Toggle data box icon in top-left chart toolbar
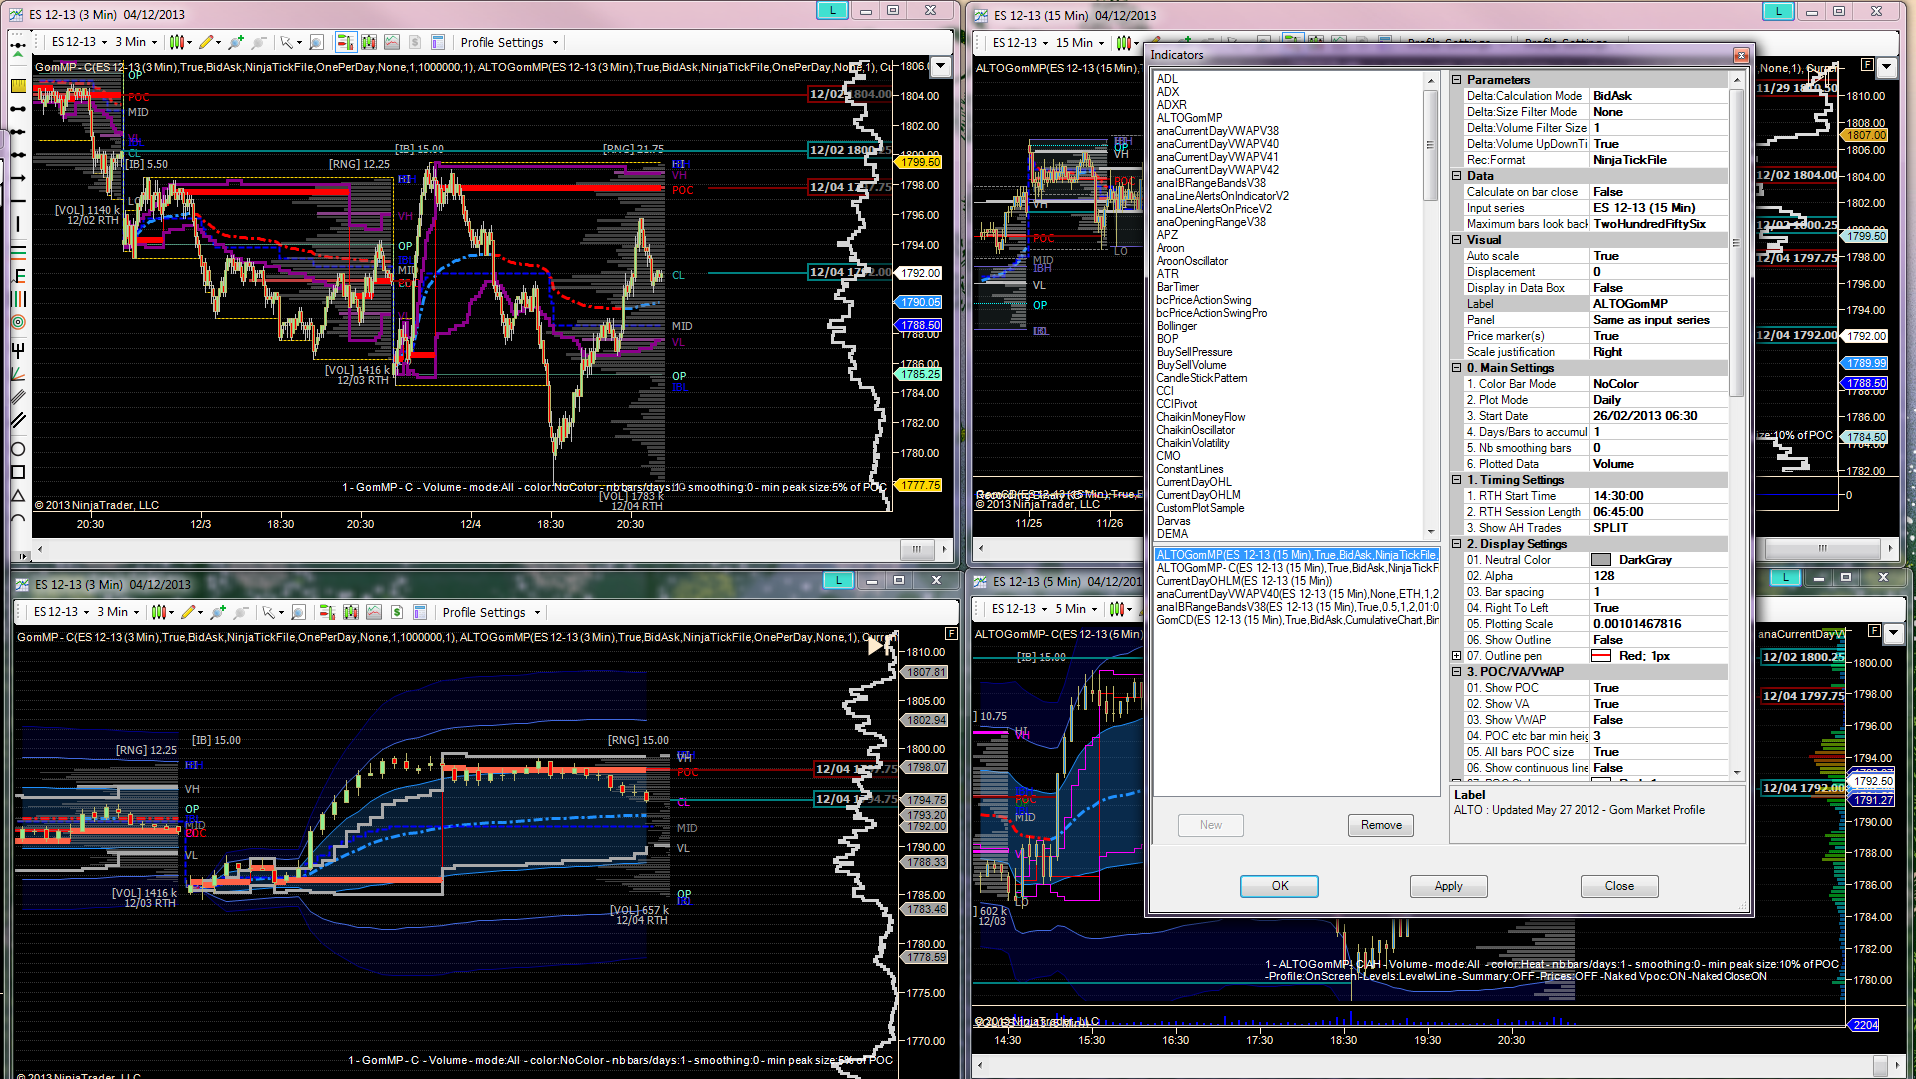This screenshot has height=1079, width=1916. click(316, 42)
